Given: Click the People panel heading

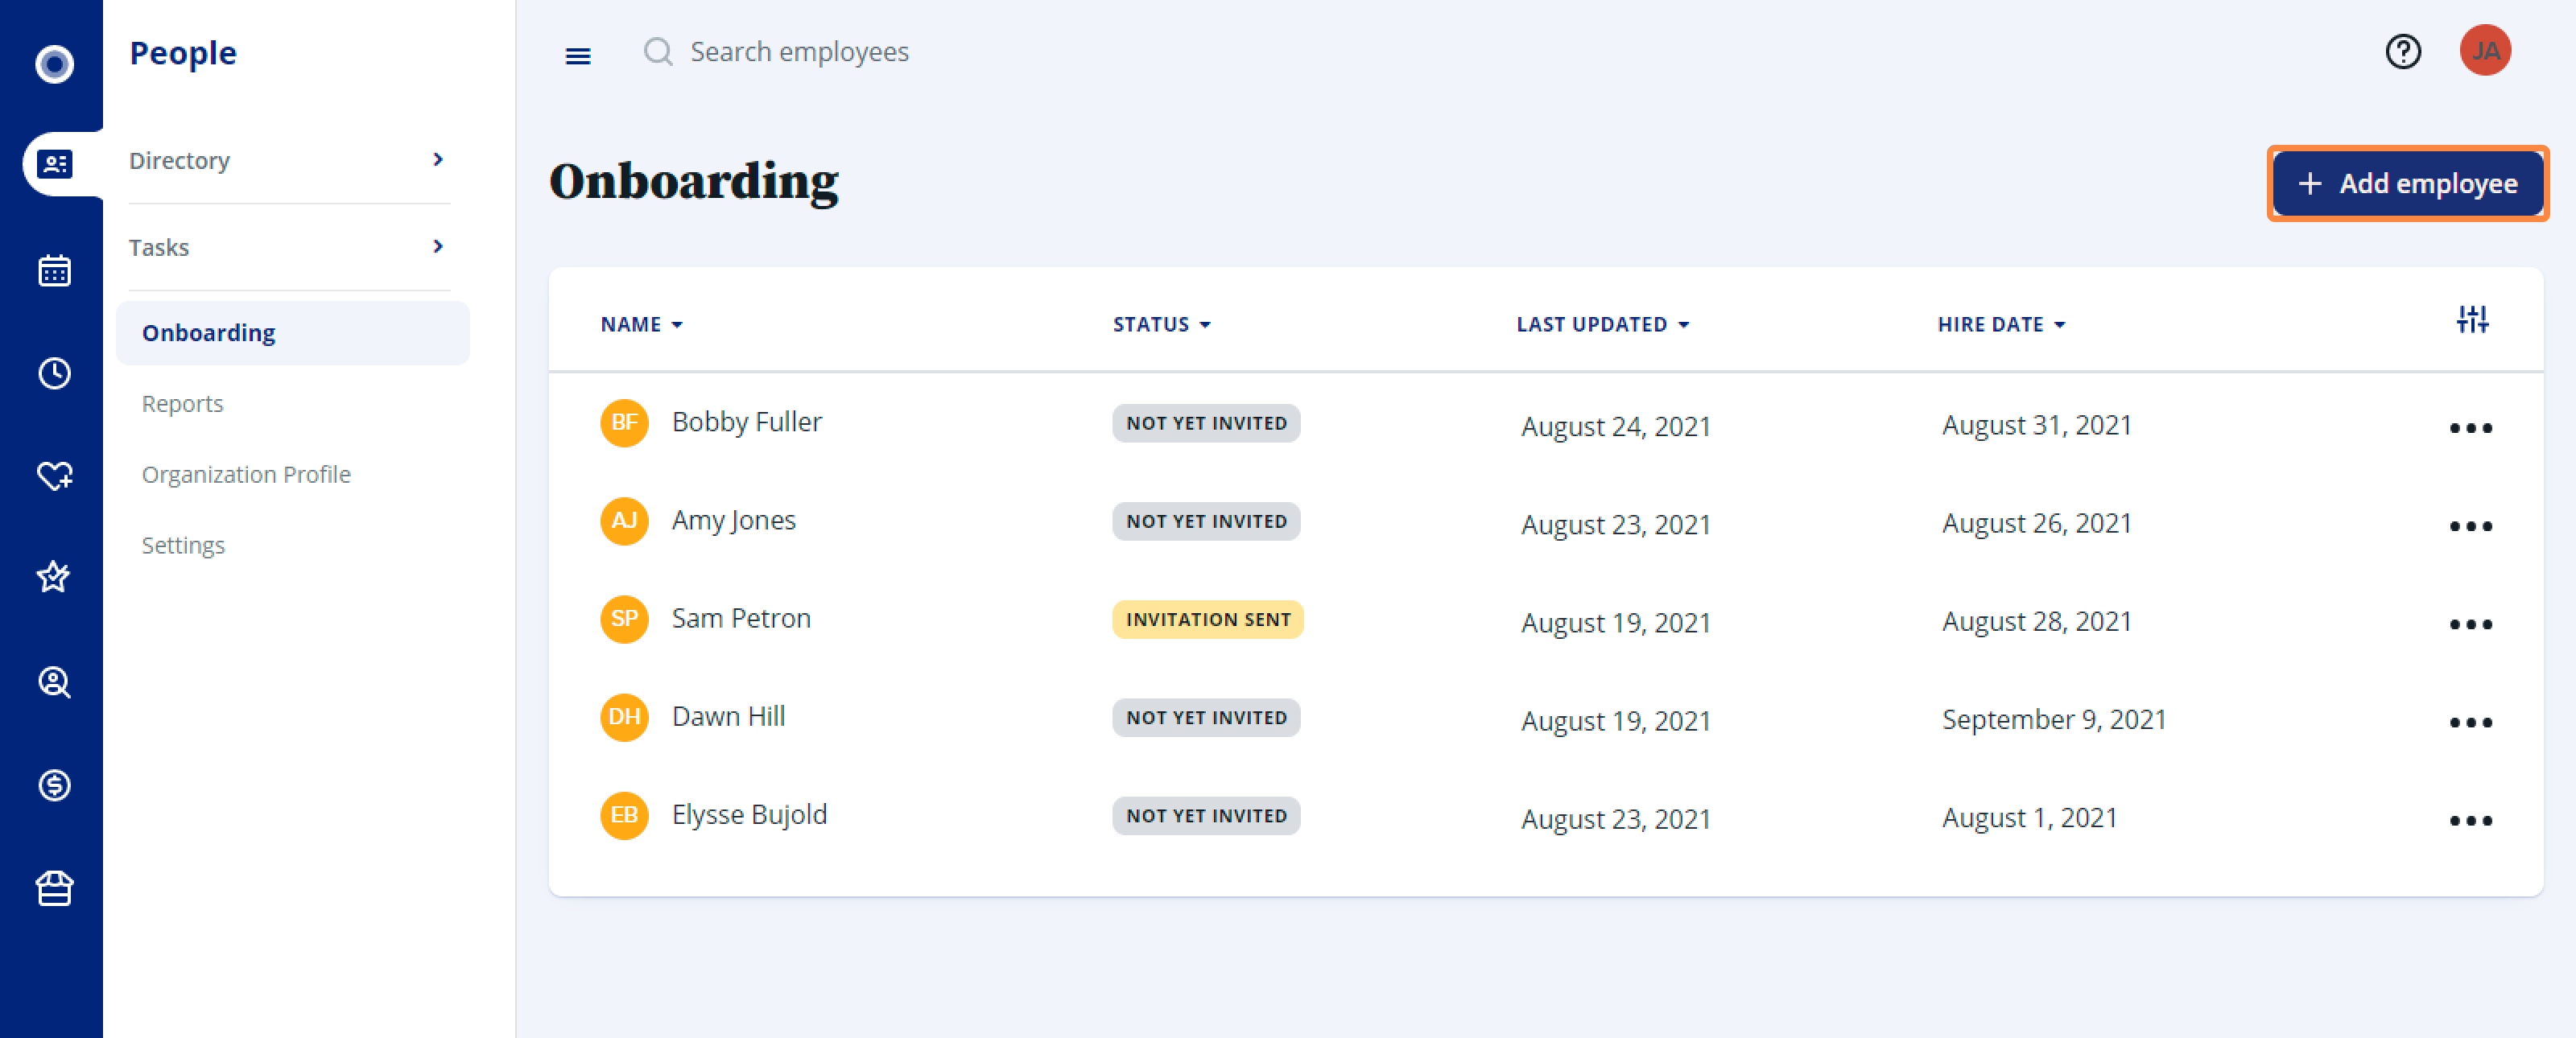Looking at the screenshot, I should click(x=183, y=52).
